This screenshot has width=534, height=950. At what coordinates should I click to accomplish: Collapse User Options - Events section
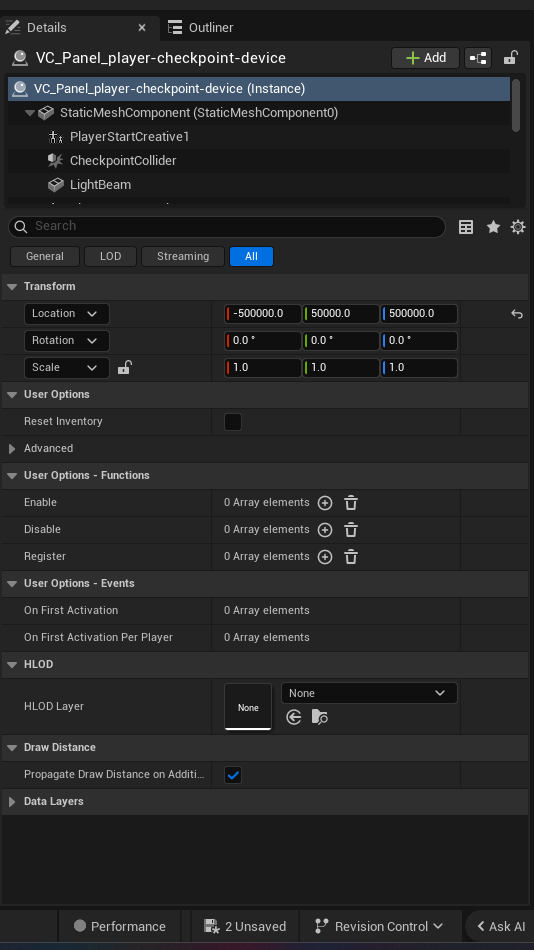click(12, 583)
